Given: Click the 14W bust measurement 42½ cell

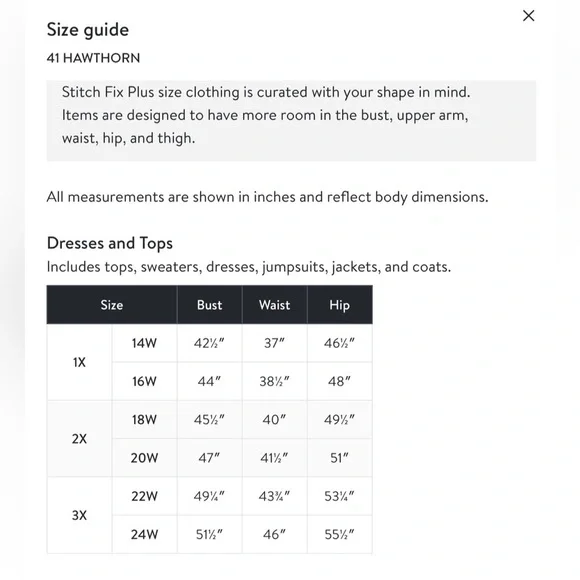Looking at the screenshot, I should point(209,343).
